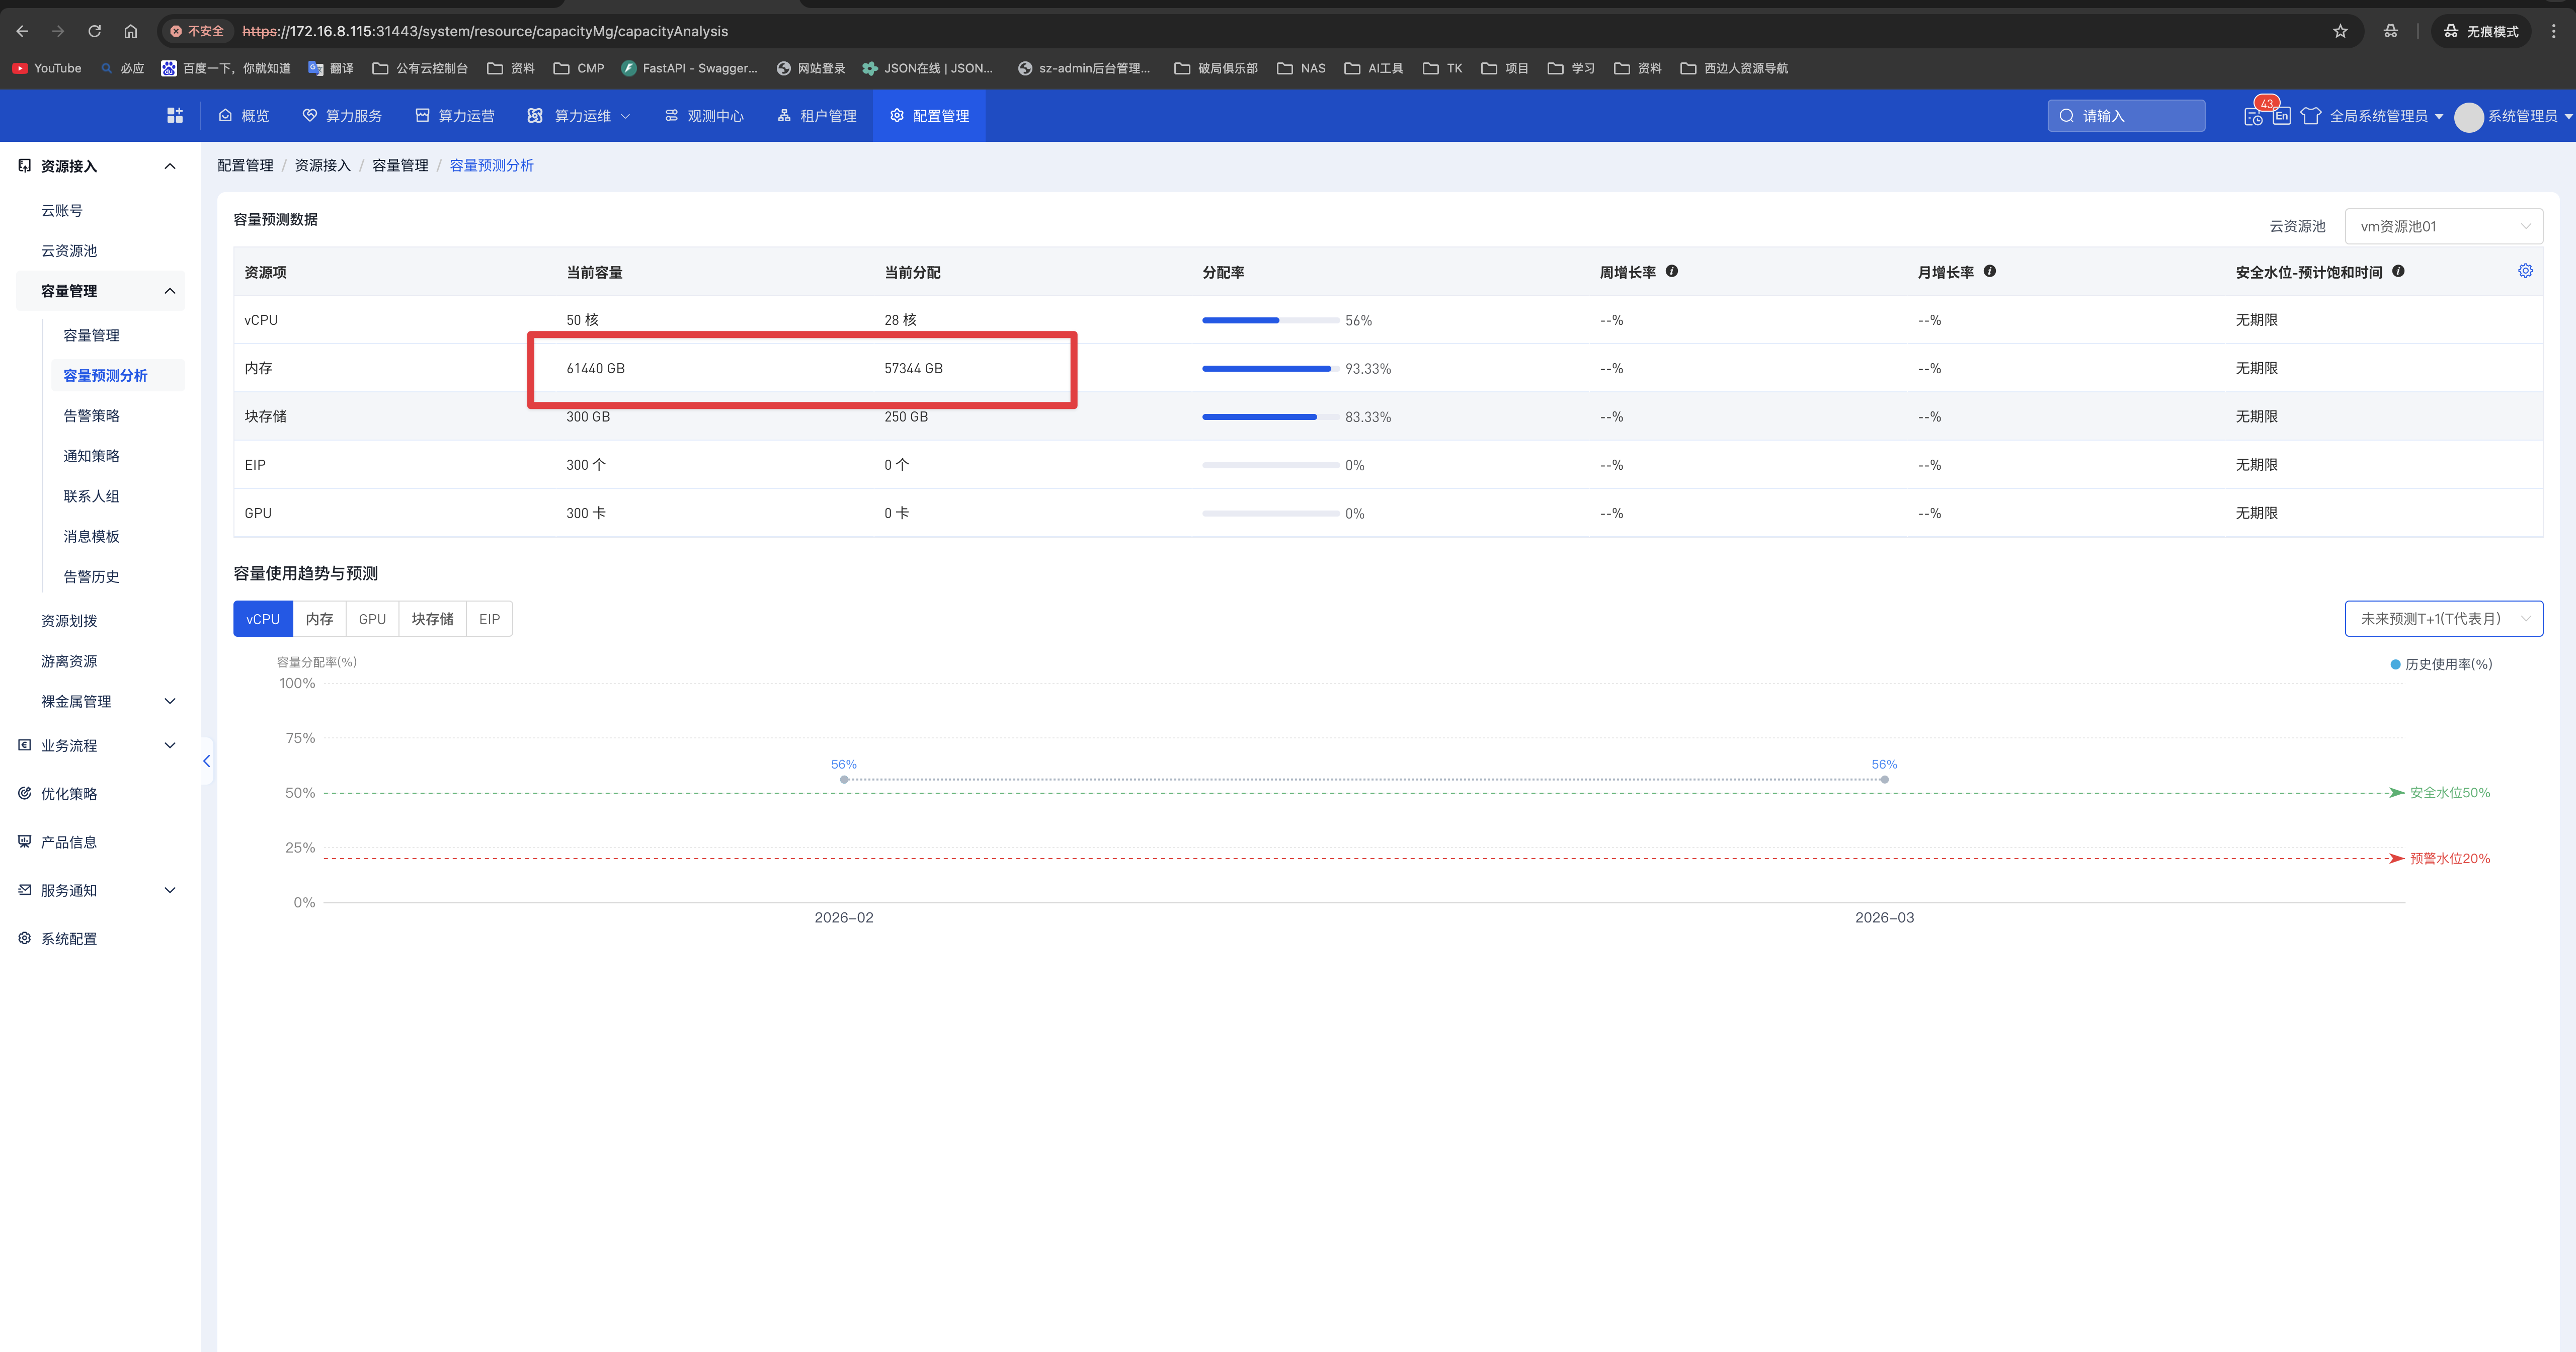Screen dimensions: 2576x1352
Task: Select the 块存储 chart tab
Action: click(x=432, y=619)
